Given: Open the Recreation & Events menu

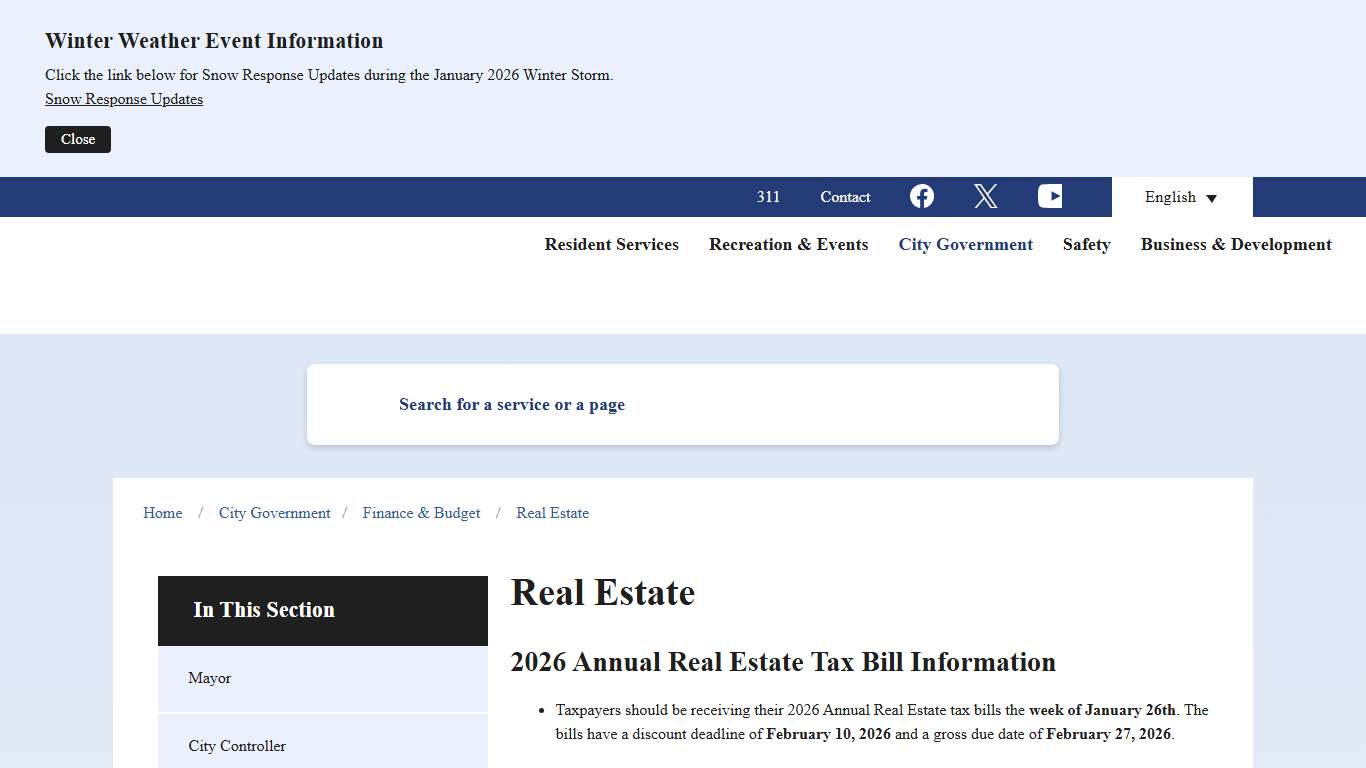Looking at the screenshot, I should [788, 244].
